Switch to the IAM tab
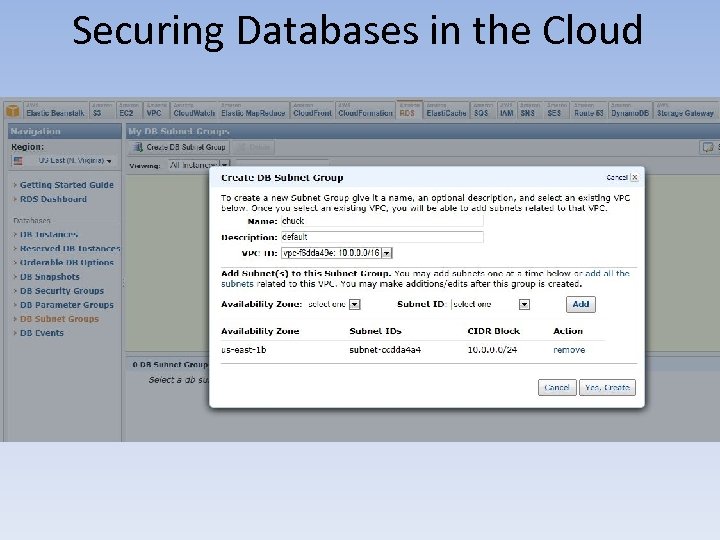720x540 pixels. coord(506,110)
